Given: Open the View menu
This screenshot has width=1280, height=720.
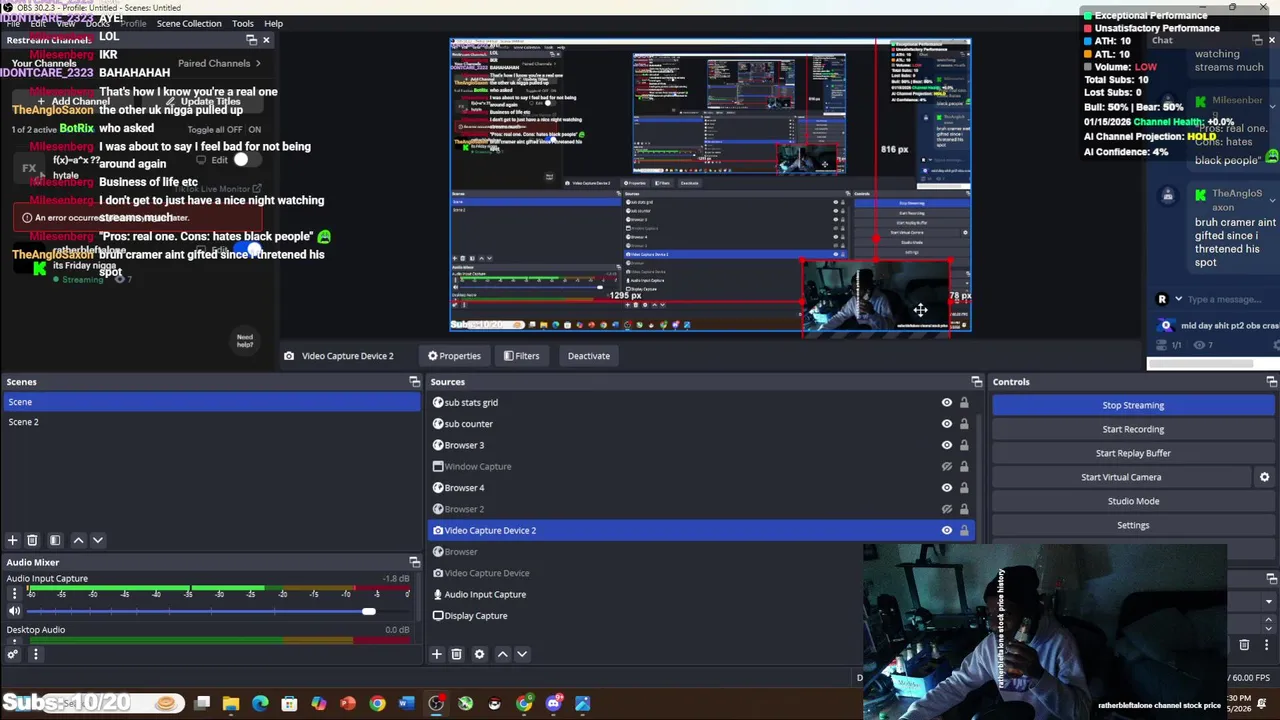Looking at the screenshot, I should 65,23.
